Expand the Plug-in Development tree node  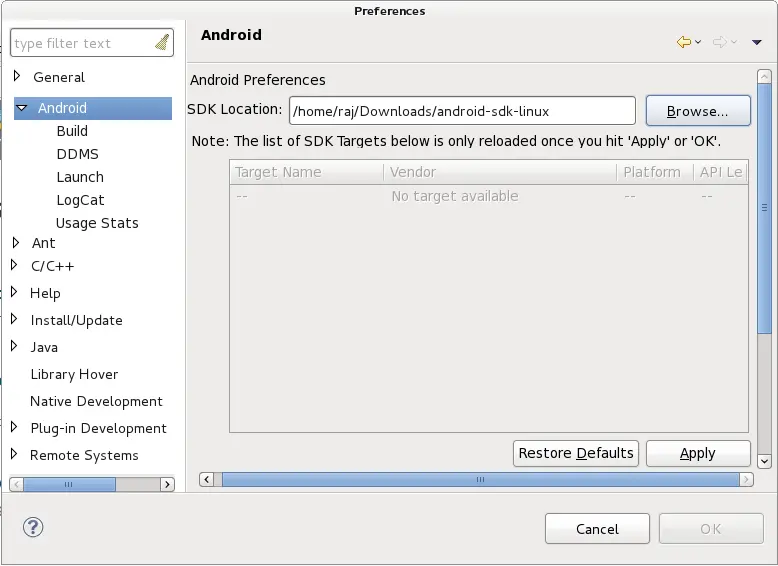(14, 427)
